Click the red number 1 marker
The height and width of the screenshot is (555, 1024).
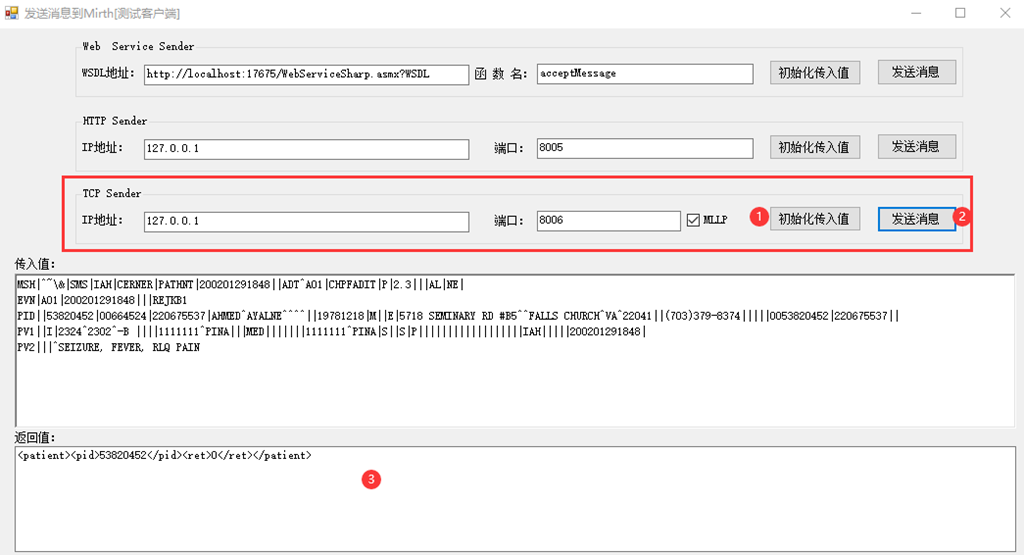coord(759,217)
